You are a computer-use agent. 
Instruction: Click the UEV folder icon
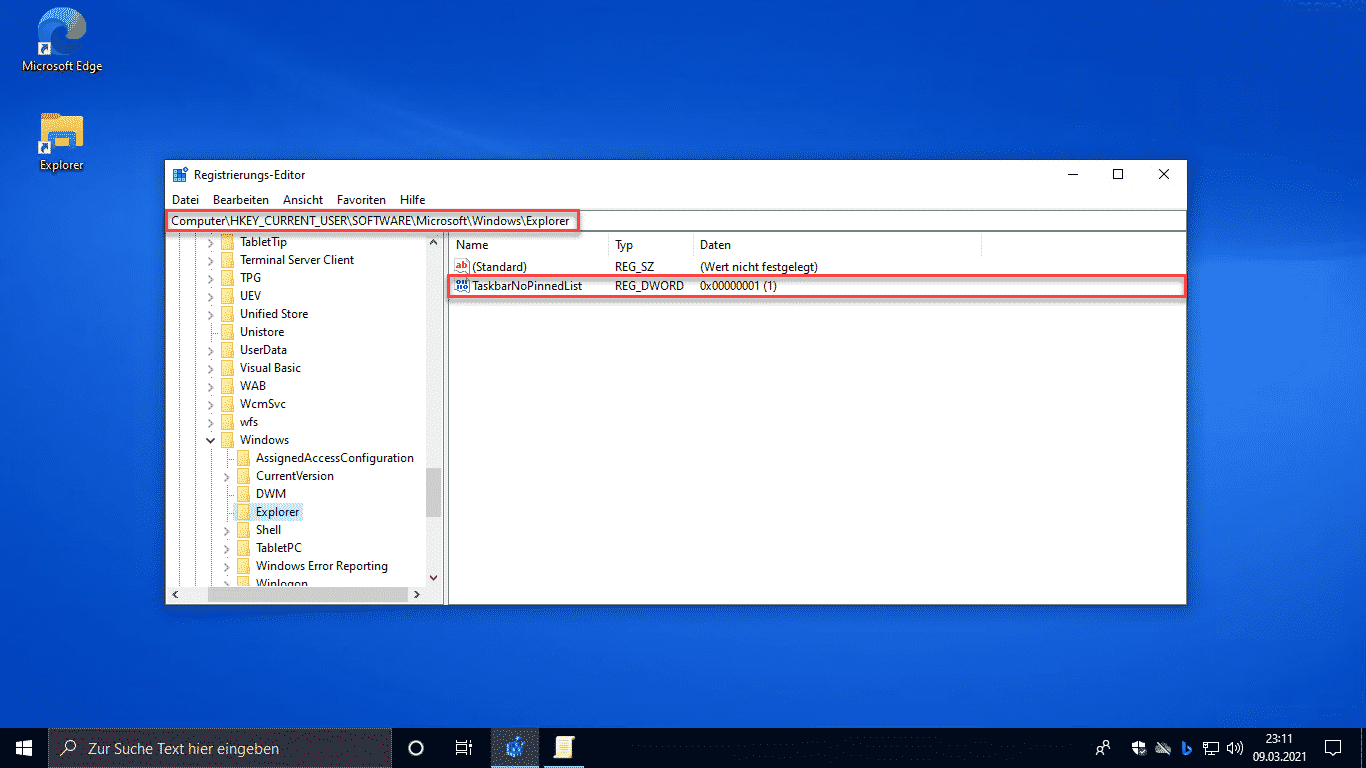click(228, 296)
